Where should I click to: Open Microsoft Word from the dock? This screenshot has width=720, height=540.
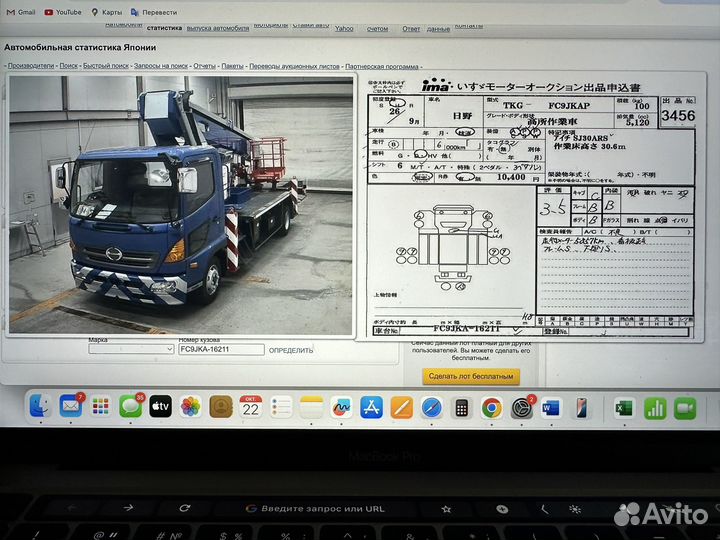551,408
